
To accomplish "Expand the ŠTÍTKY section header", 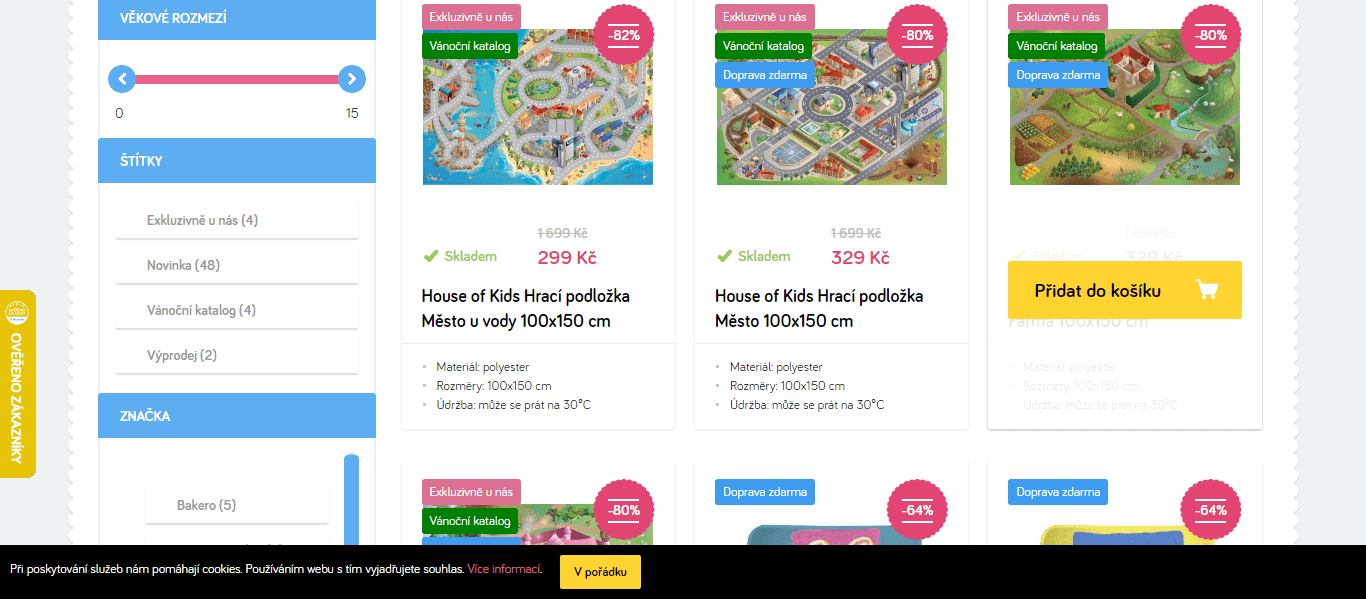I will point(237,160).
